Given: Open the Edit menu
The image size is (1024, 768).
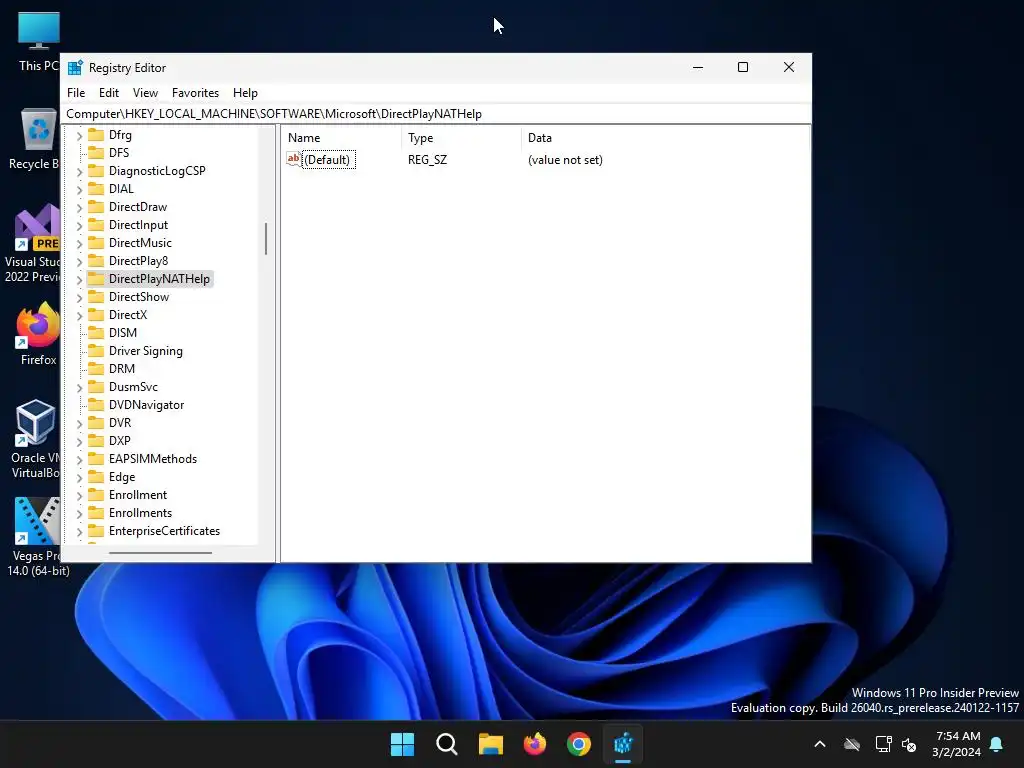Looking at the screenshot, I should point(108,93).
